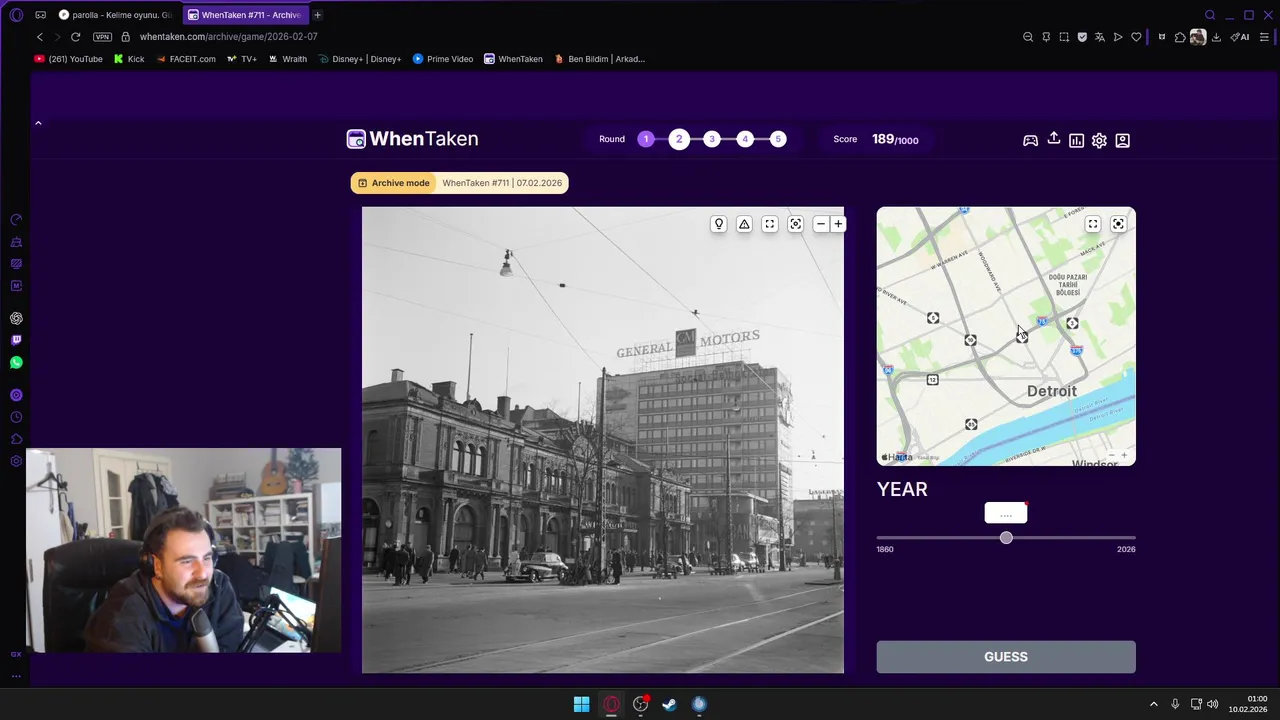Screen dimensions: 1280x720
Task: Recenter the map with the target icon
Action: point(1118,224)
